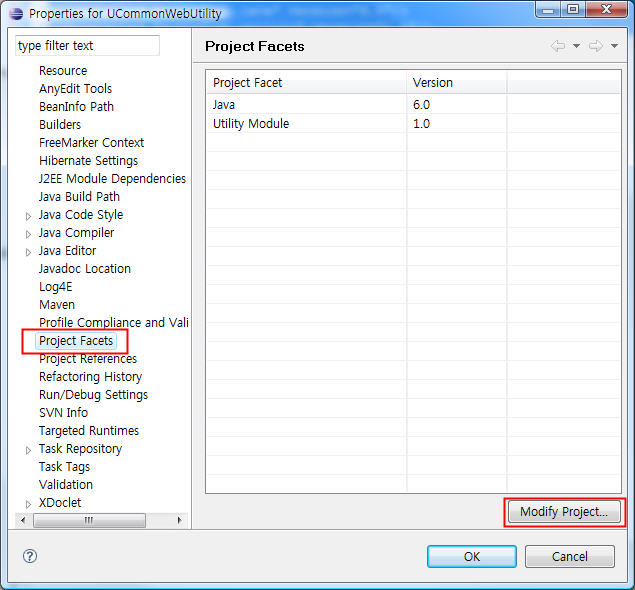635x590 pixels.
Task: Dismiss dialog with Cancel button
Action: [x=570, y=556]
